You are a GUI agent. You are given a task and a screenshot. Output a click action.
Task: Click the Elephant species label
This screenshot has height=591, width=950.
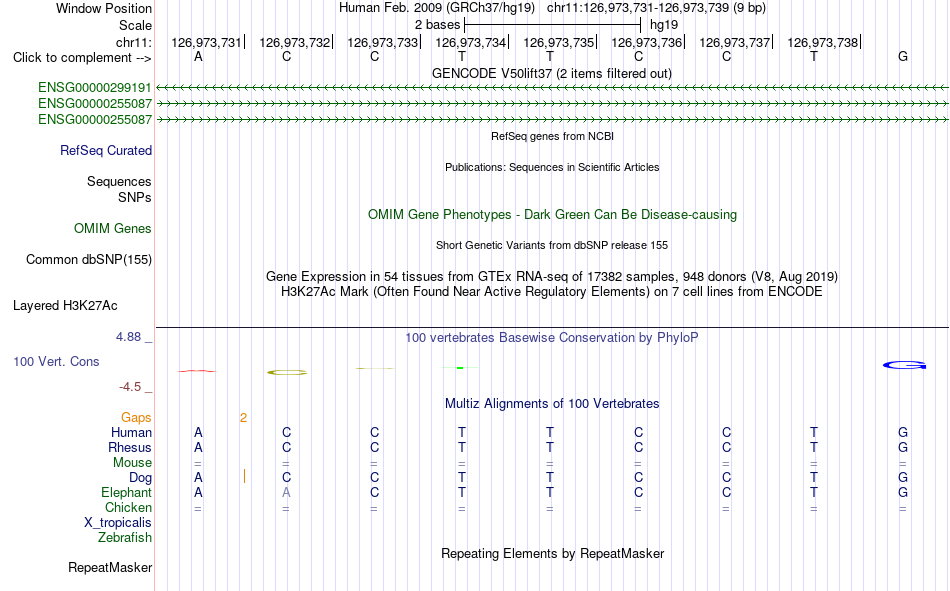coord(127,492)
